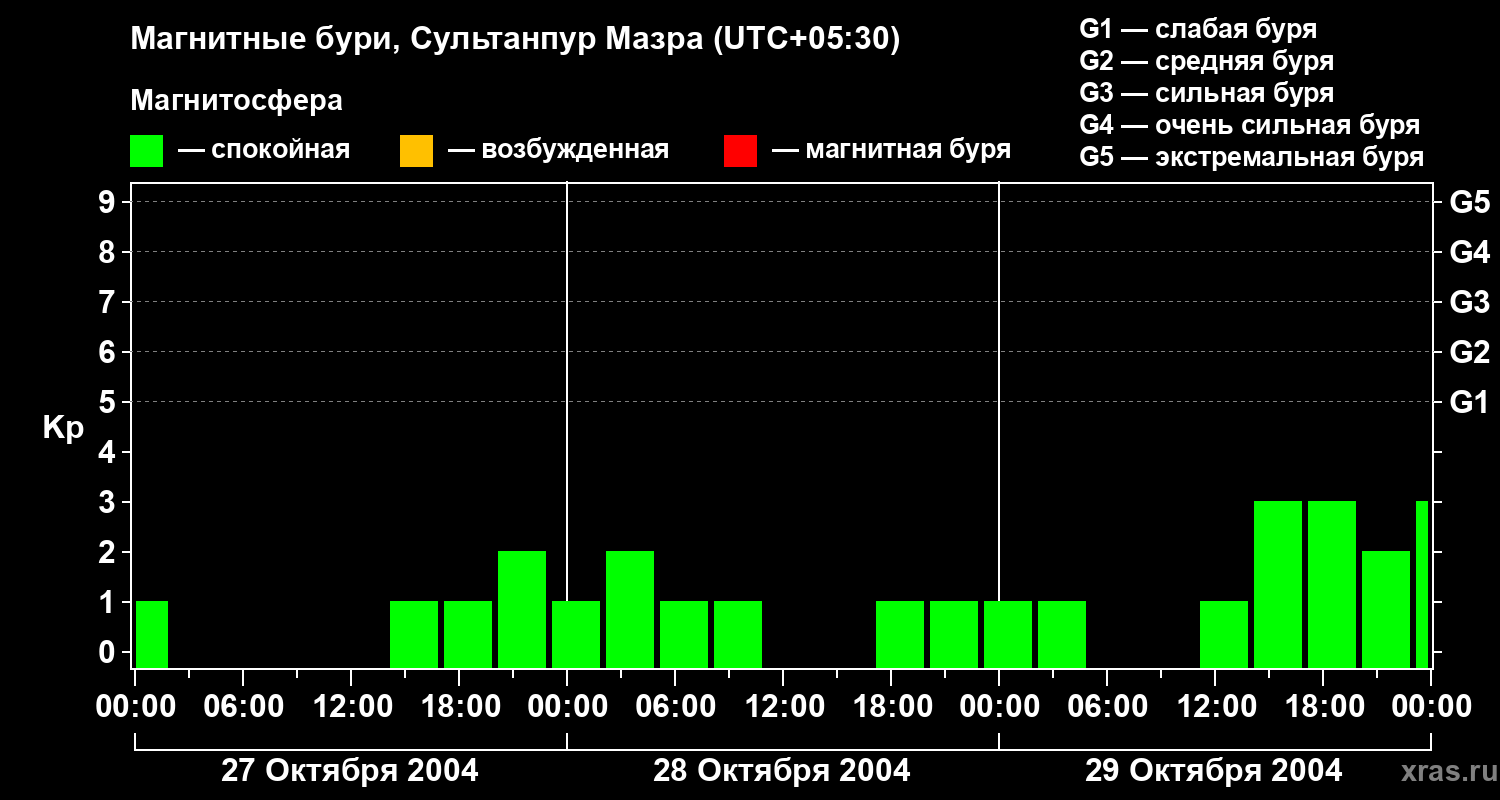This screenshot has height=800, width=1500.
Task: Click the right-axis 'G1' tick label
Action: [x=1470, y=402]
